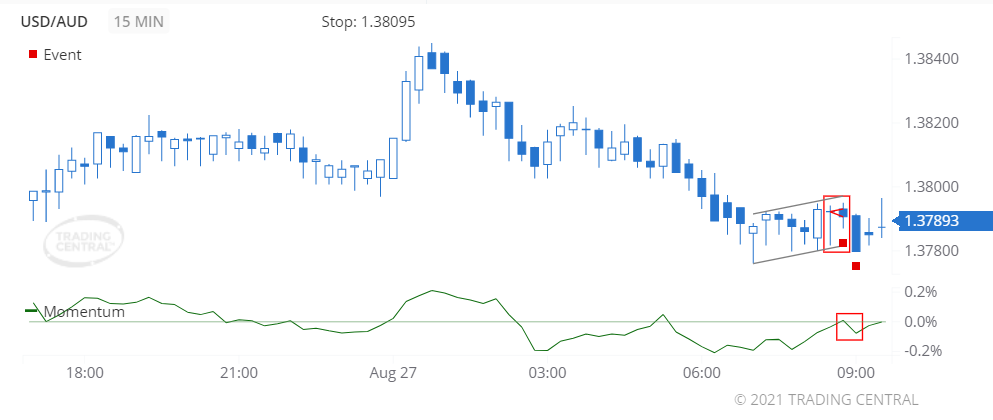
Task: Click the red arrow in the pattern box
Action: (x=835, y=212)
